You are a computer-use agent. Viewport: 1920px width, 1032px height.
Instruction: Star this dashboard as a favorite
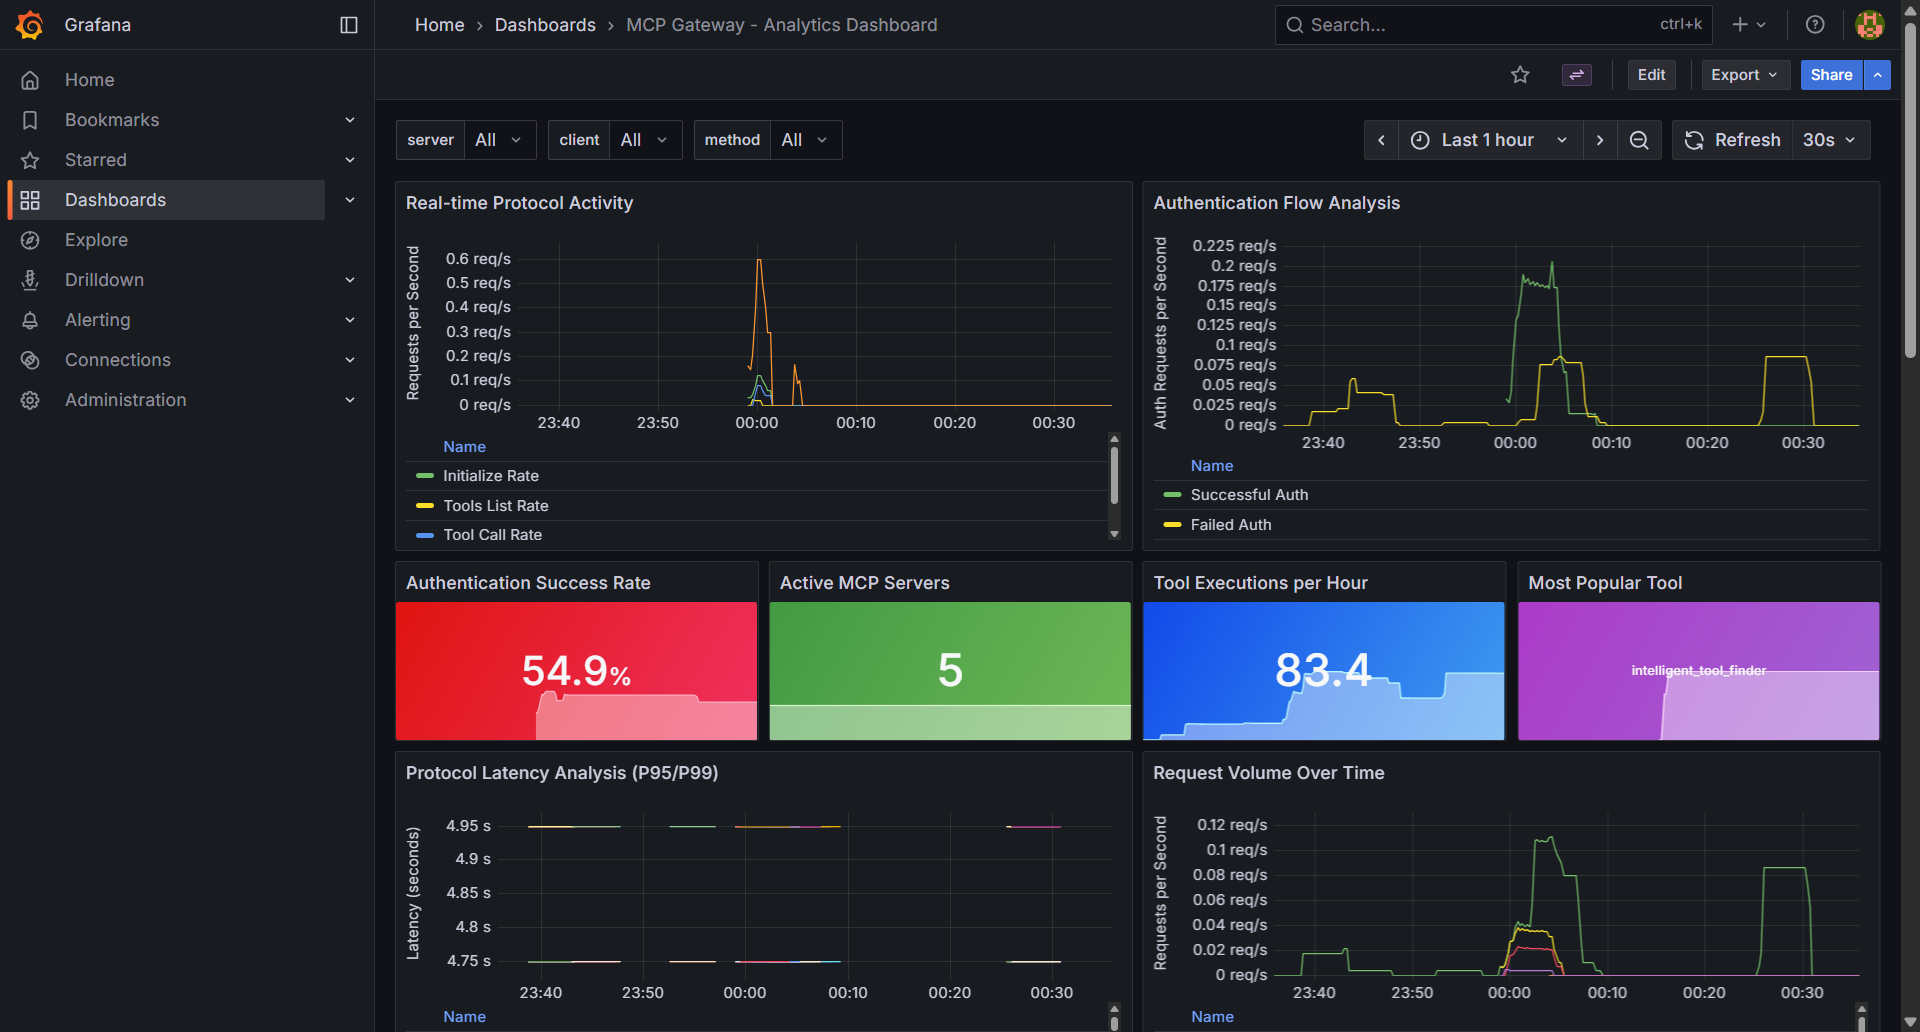click(1519, 74)
